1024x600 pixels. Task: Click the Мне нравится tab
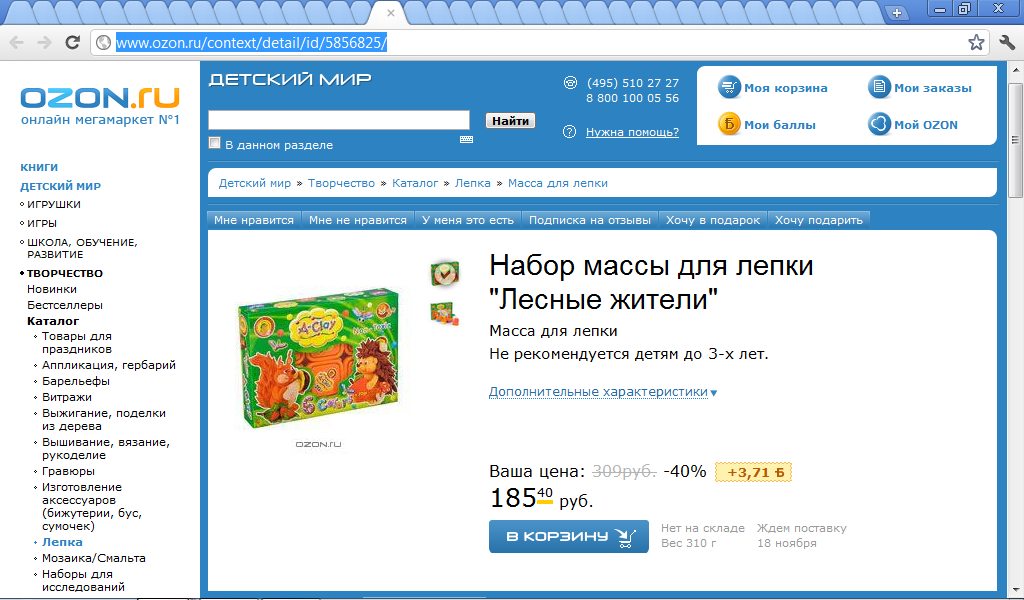[x=254, y=220]
